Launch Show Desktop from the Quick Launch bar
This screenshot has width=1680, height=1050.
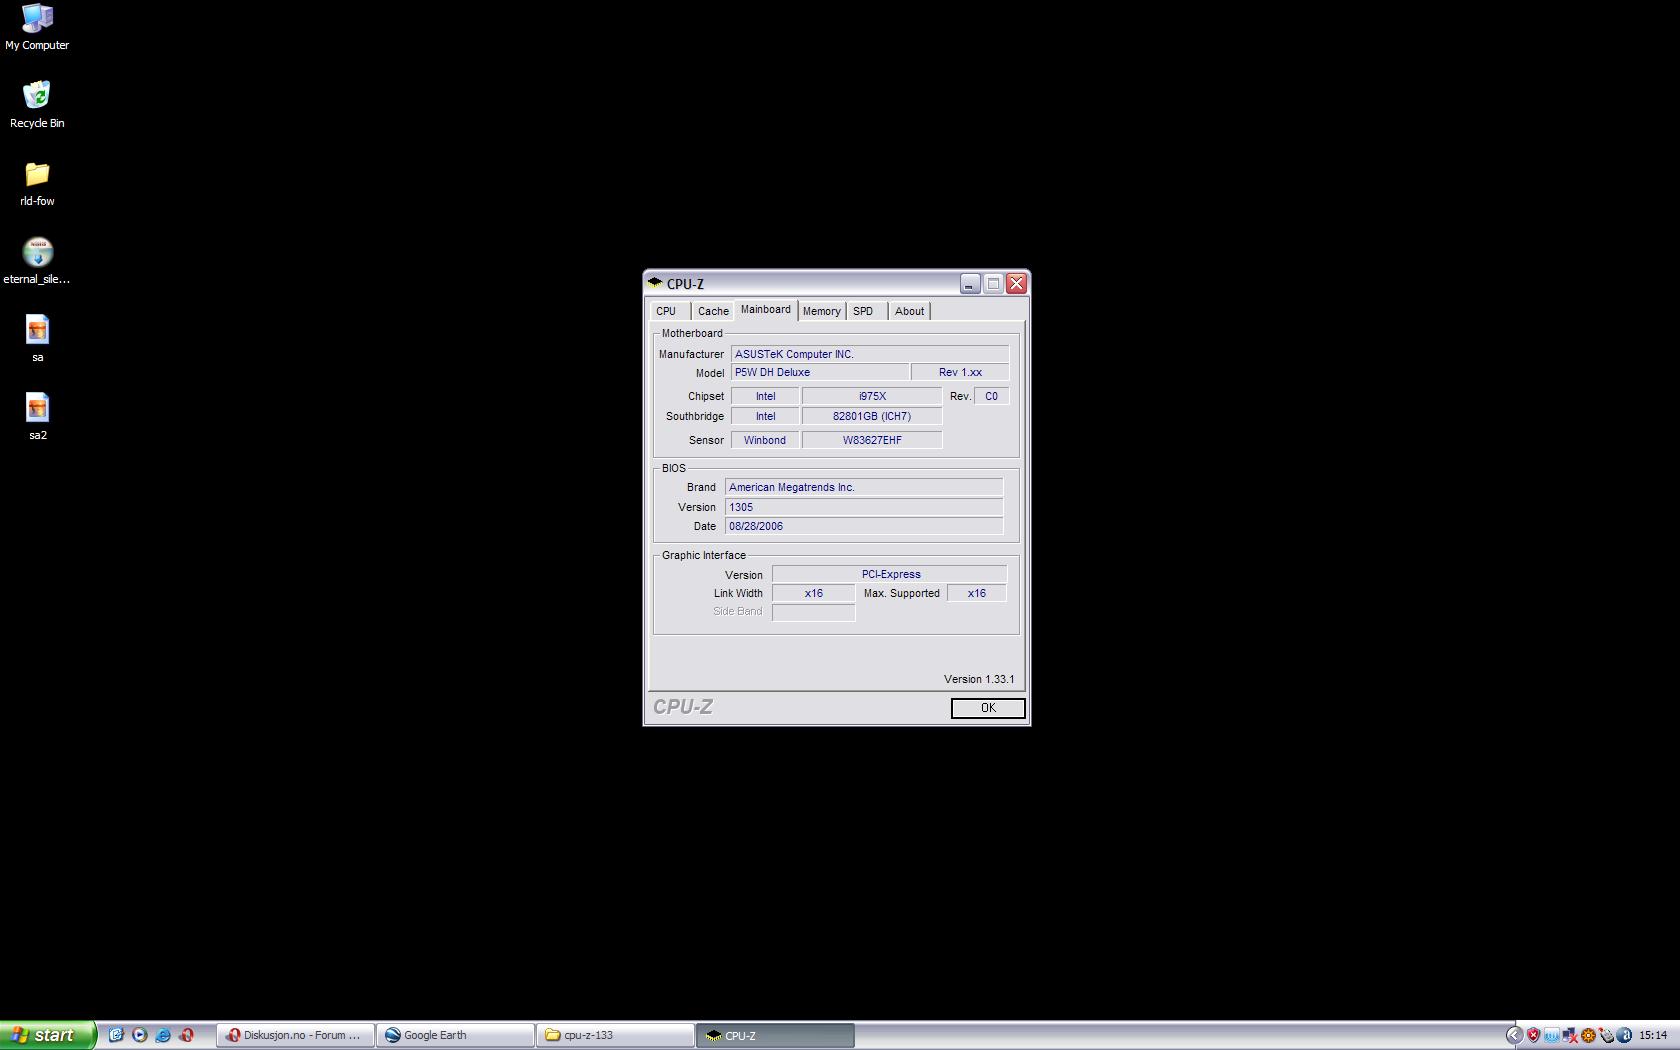point(116,1035)
